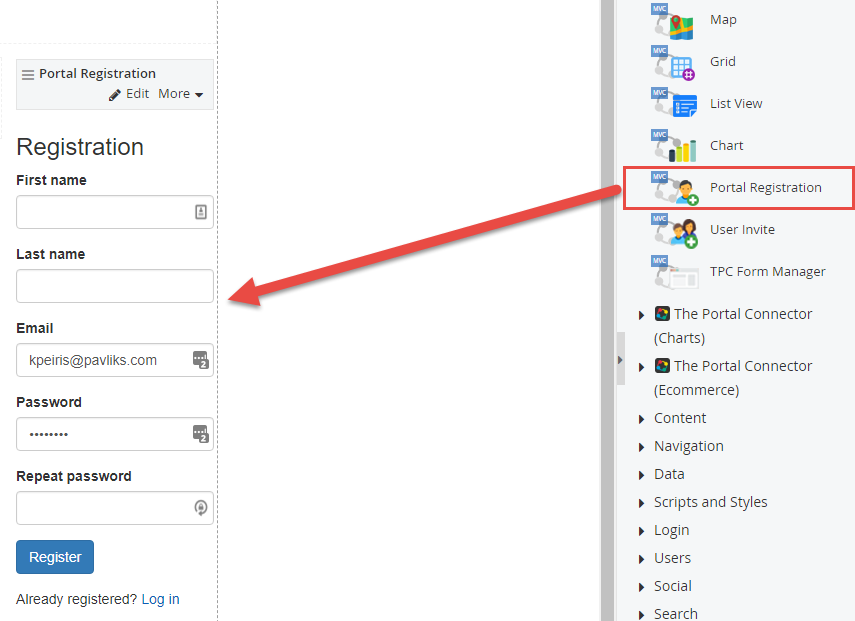Select the Map label in widget list

[723, 20]
